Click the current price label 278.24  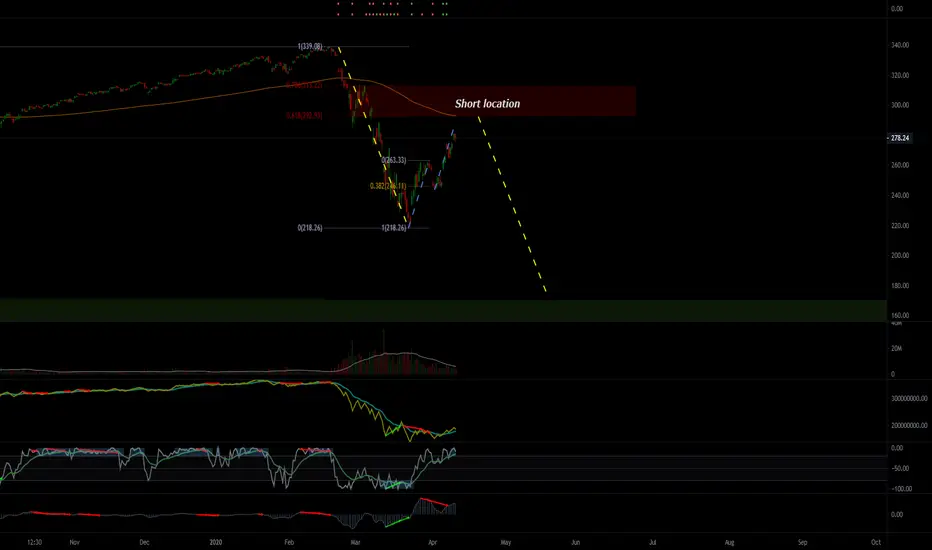pyautogui.click(x=900, y=138)
